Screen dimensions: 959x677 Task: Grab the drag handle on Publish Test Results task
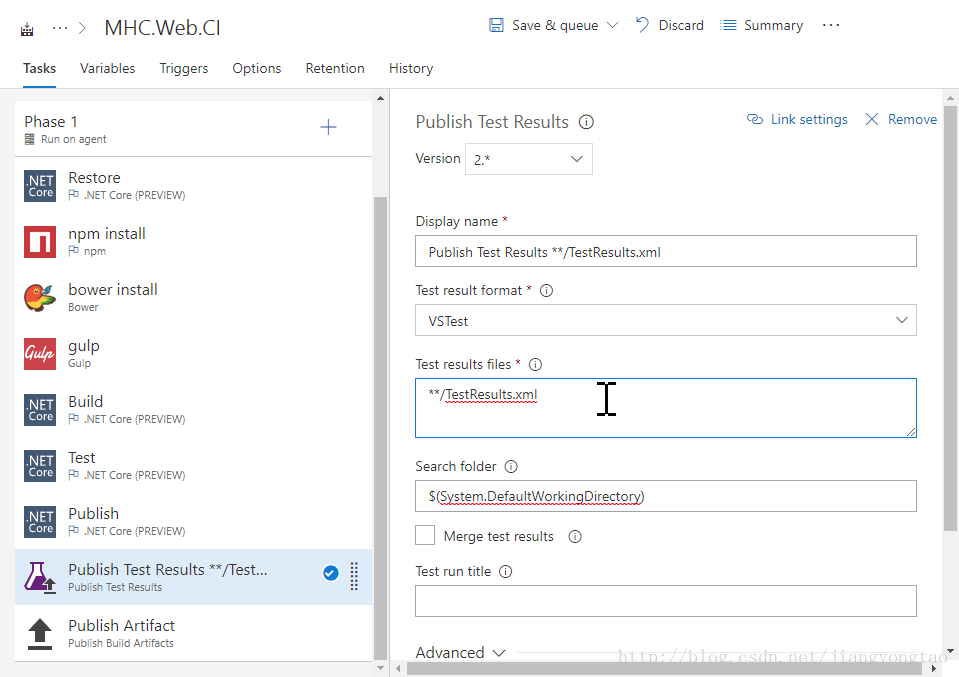[354, 576]
